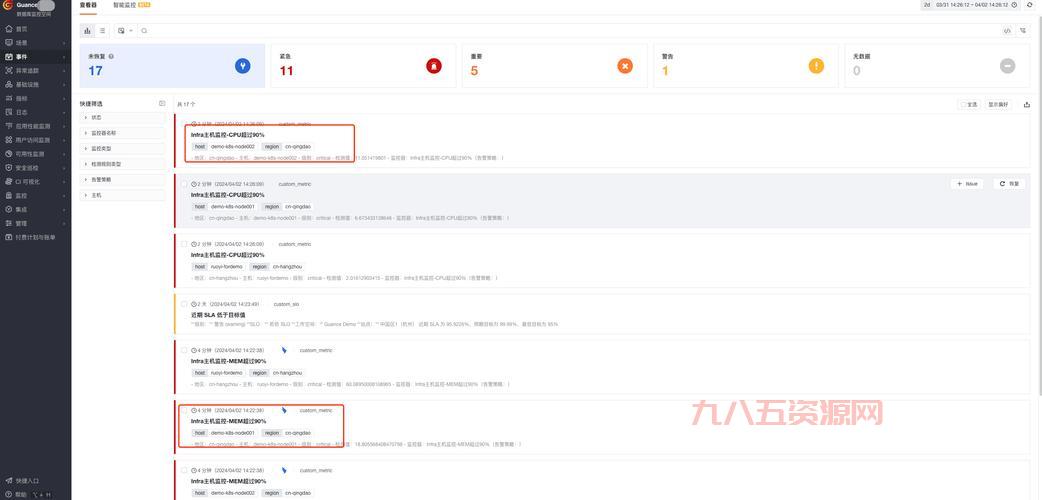Image resolution: width=1042 pixels, height=500 pixels.
Task: Open the search-type dropdown beside the view icons
Action: [125, 31]
